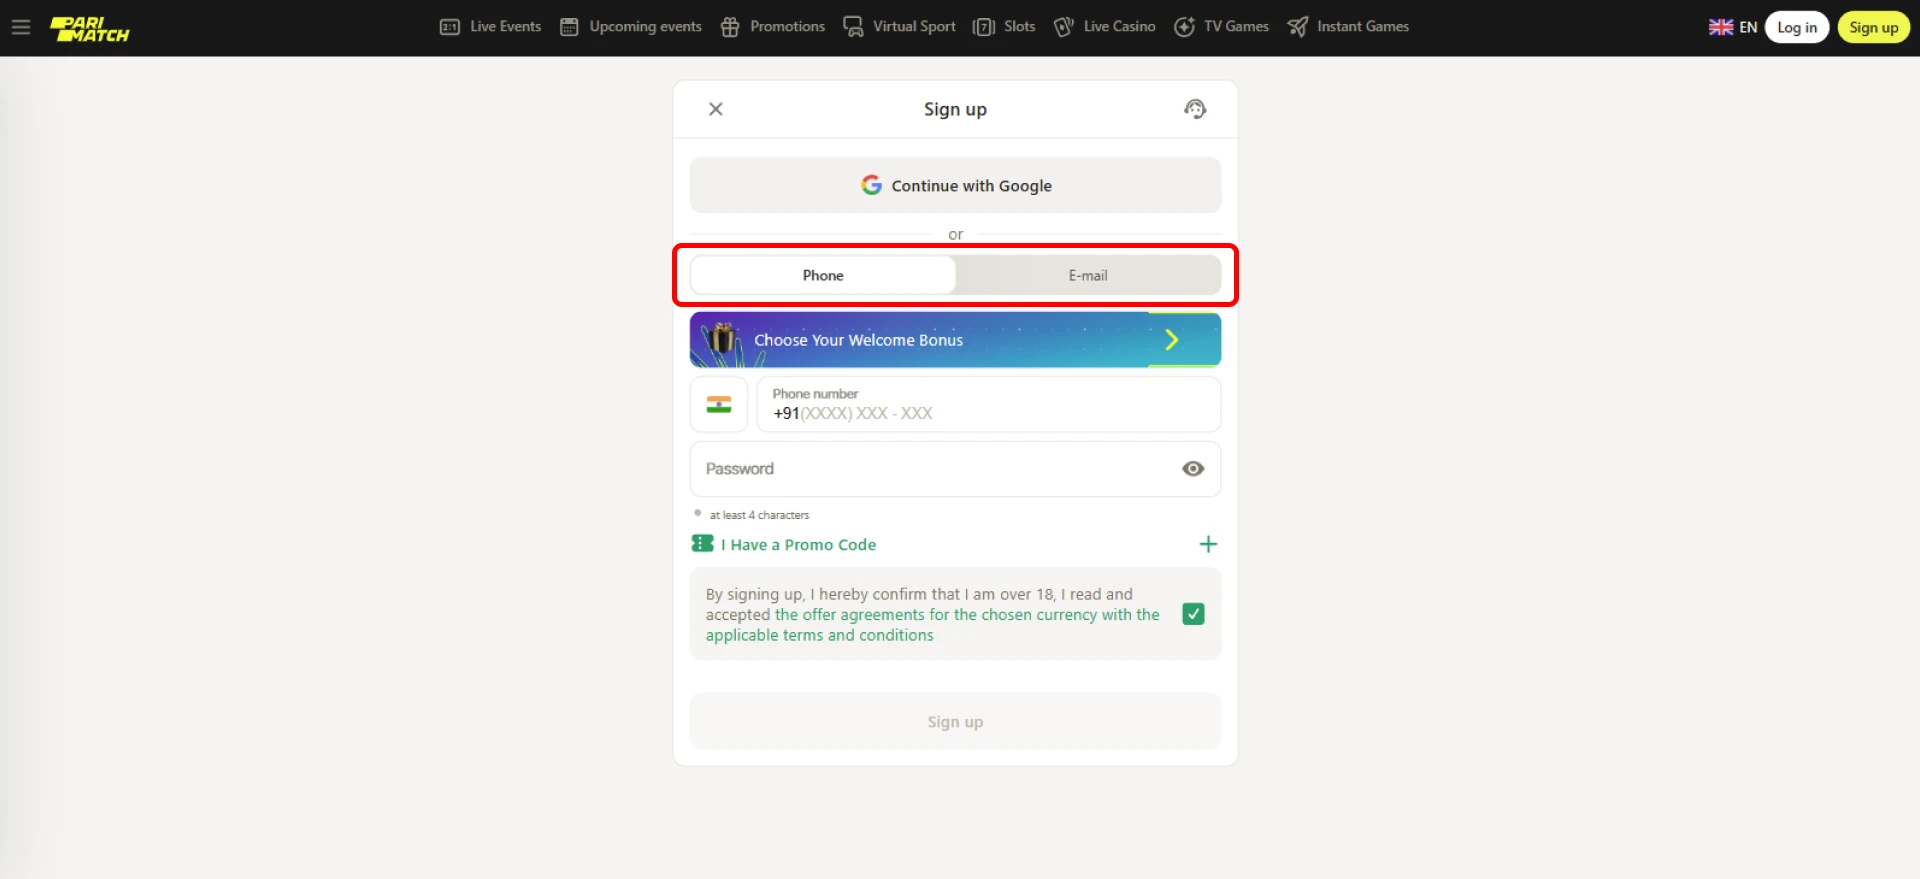Viewport: 1920px width, 879px height.
Task: Focus the Password field
Action: 955,469
